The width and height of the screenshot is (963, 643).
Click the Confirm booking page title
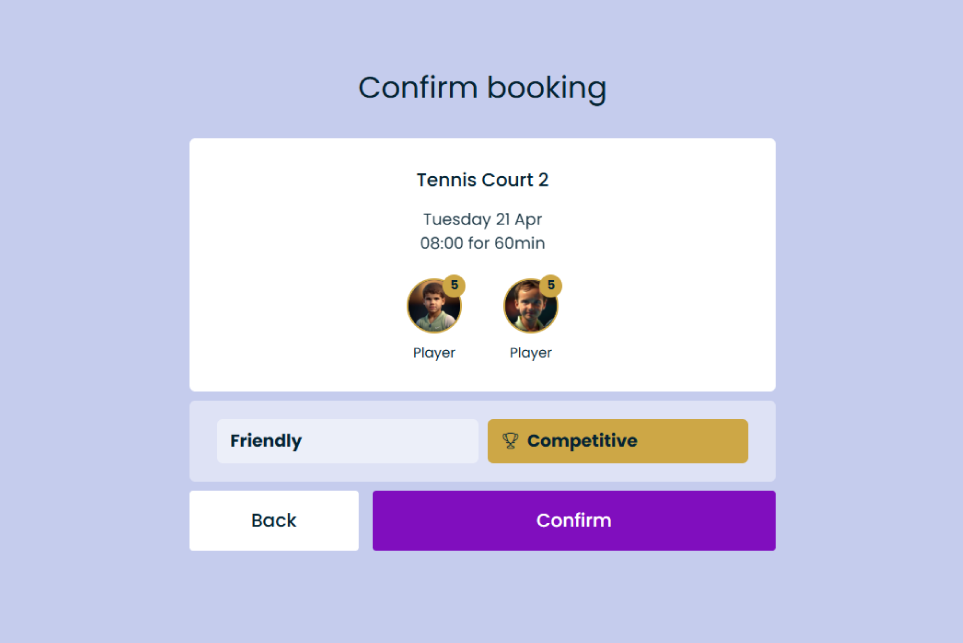point(482,88)
